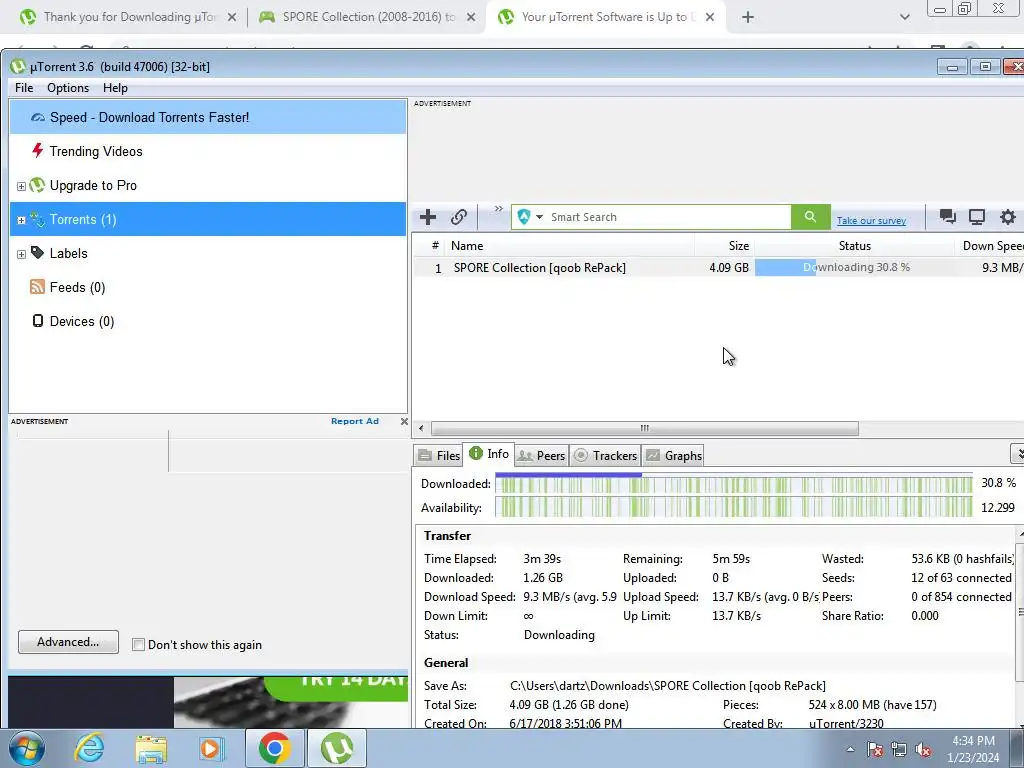Switch to SPORE Collection browser tab
This screenshot has width=1024, height=768.
(368, 17)
